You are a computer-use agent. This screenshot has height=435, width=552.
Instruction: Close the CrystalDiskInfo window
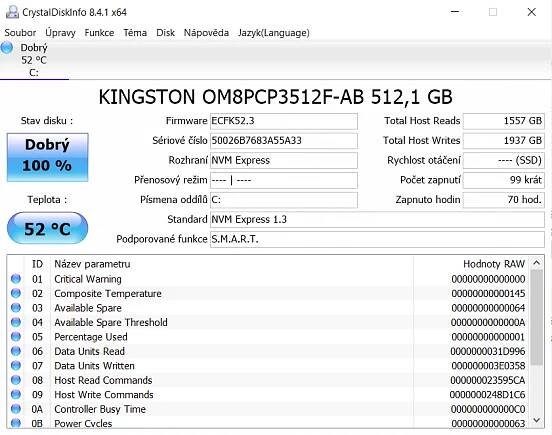[x=532, y=12]
